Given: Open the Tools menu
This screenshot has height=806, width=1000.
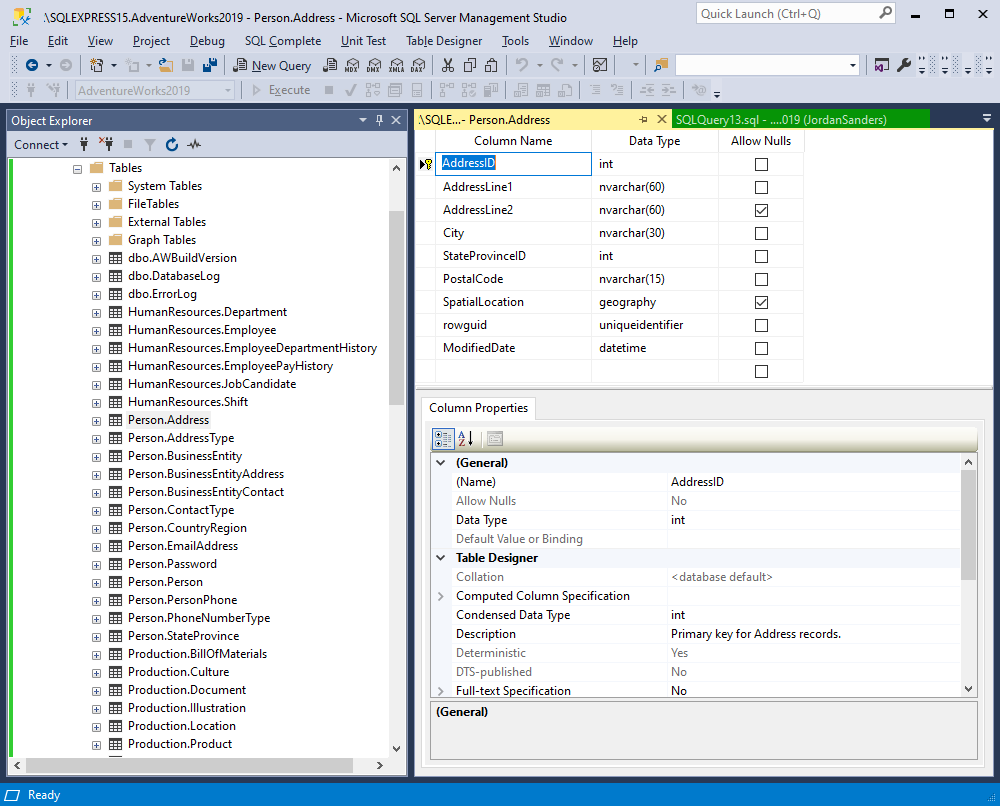Looking at the screenshot, I should tap(515, 41).
